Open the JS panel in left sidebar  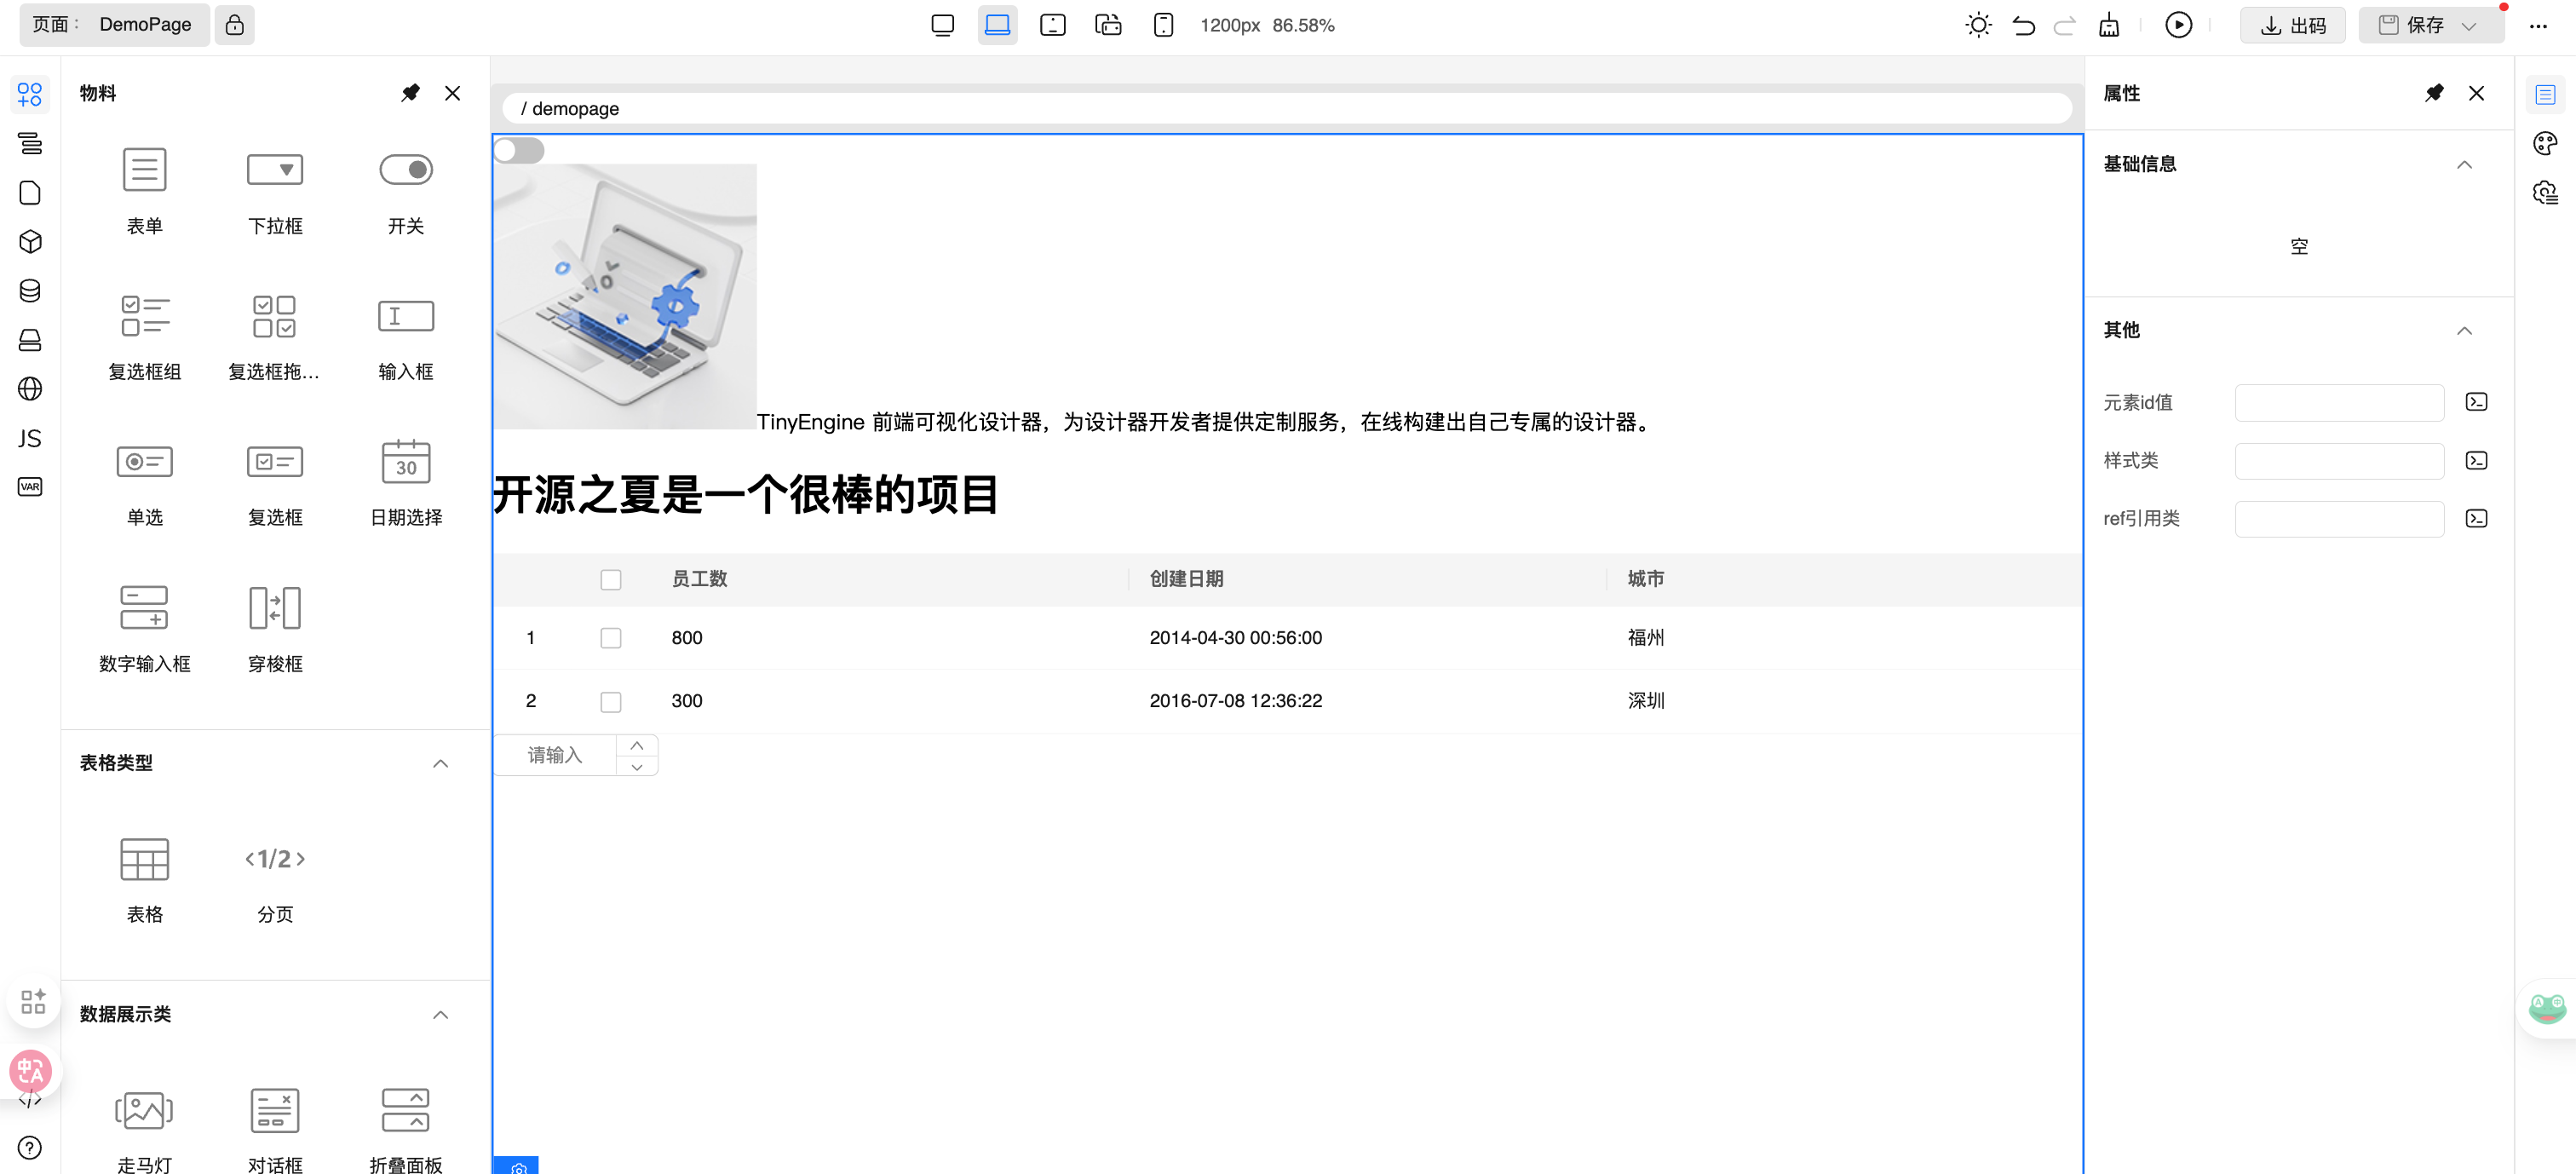pos(30,438)
